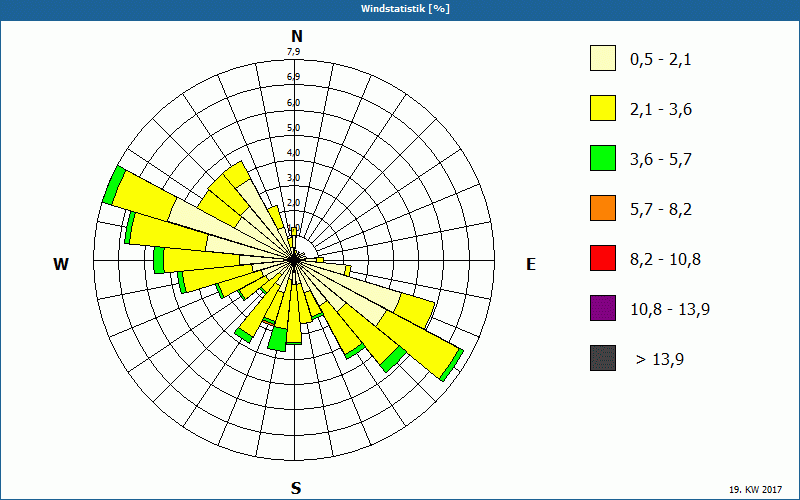Click the 10,8 - 13,9 purple legend swatch
Viewport: 800px width, 500px height.
[603, 308]
